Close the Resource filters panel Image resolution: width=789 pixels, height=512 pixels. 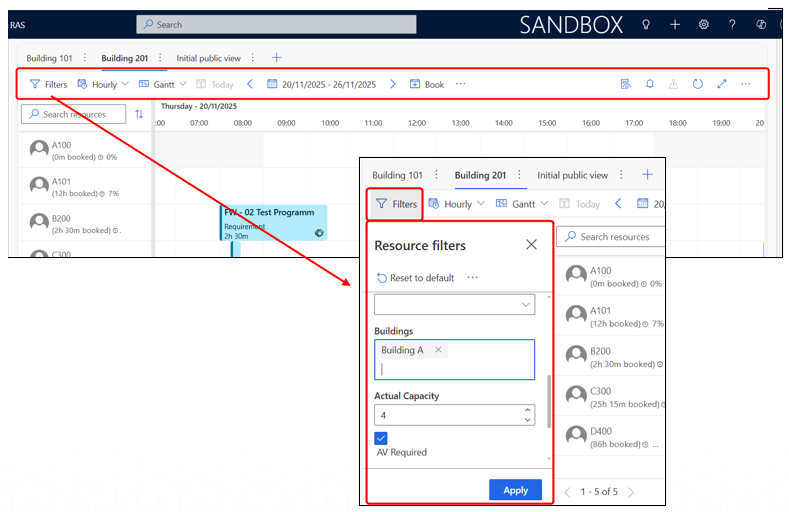531,245
